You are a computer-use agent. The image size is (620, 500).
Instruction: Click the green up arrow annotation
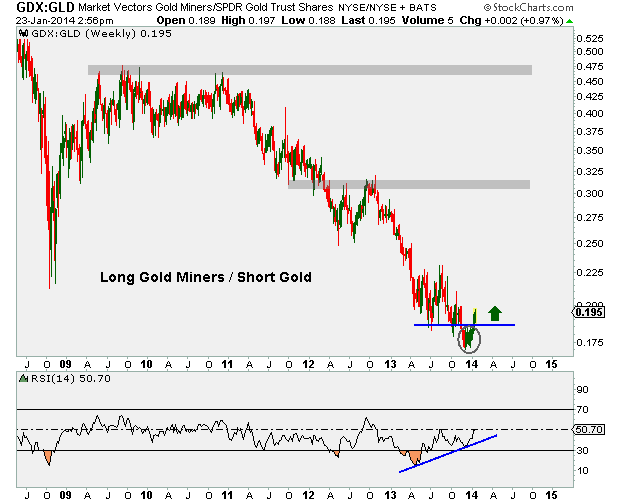pos(495,313)
